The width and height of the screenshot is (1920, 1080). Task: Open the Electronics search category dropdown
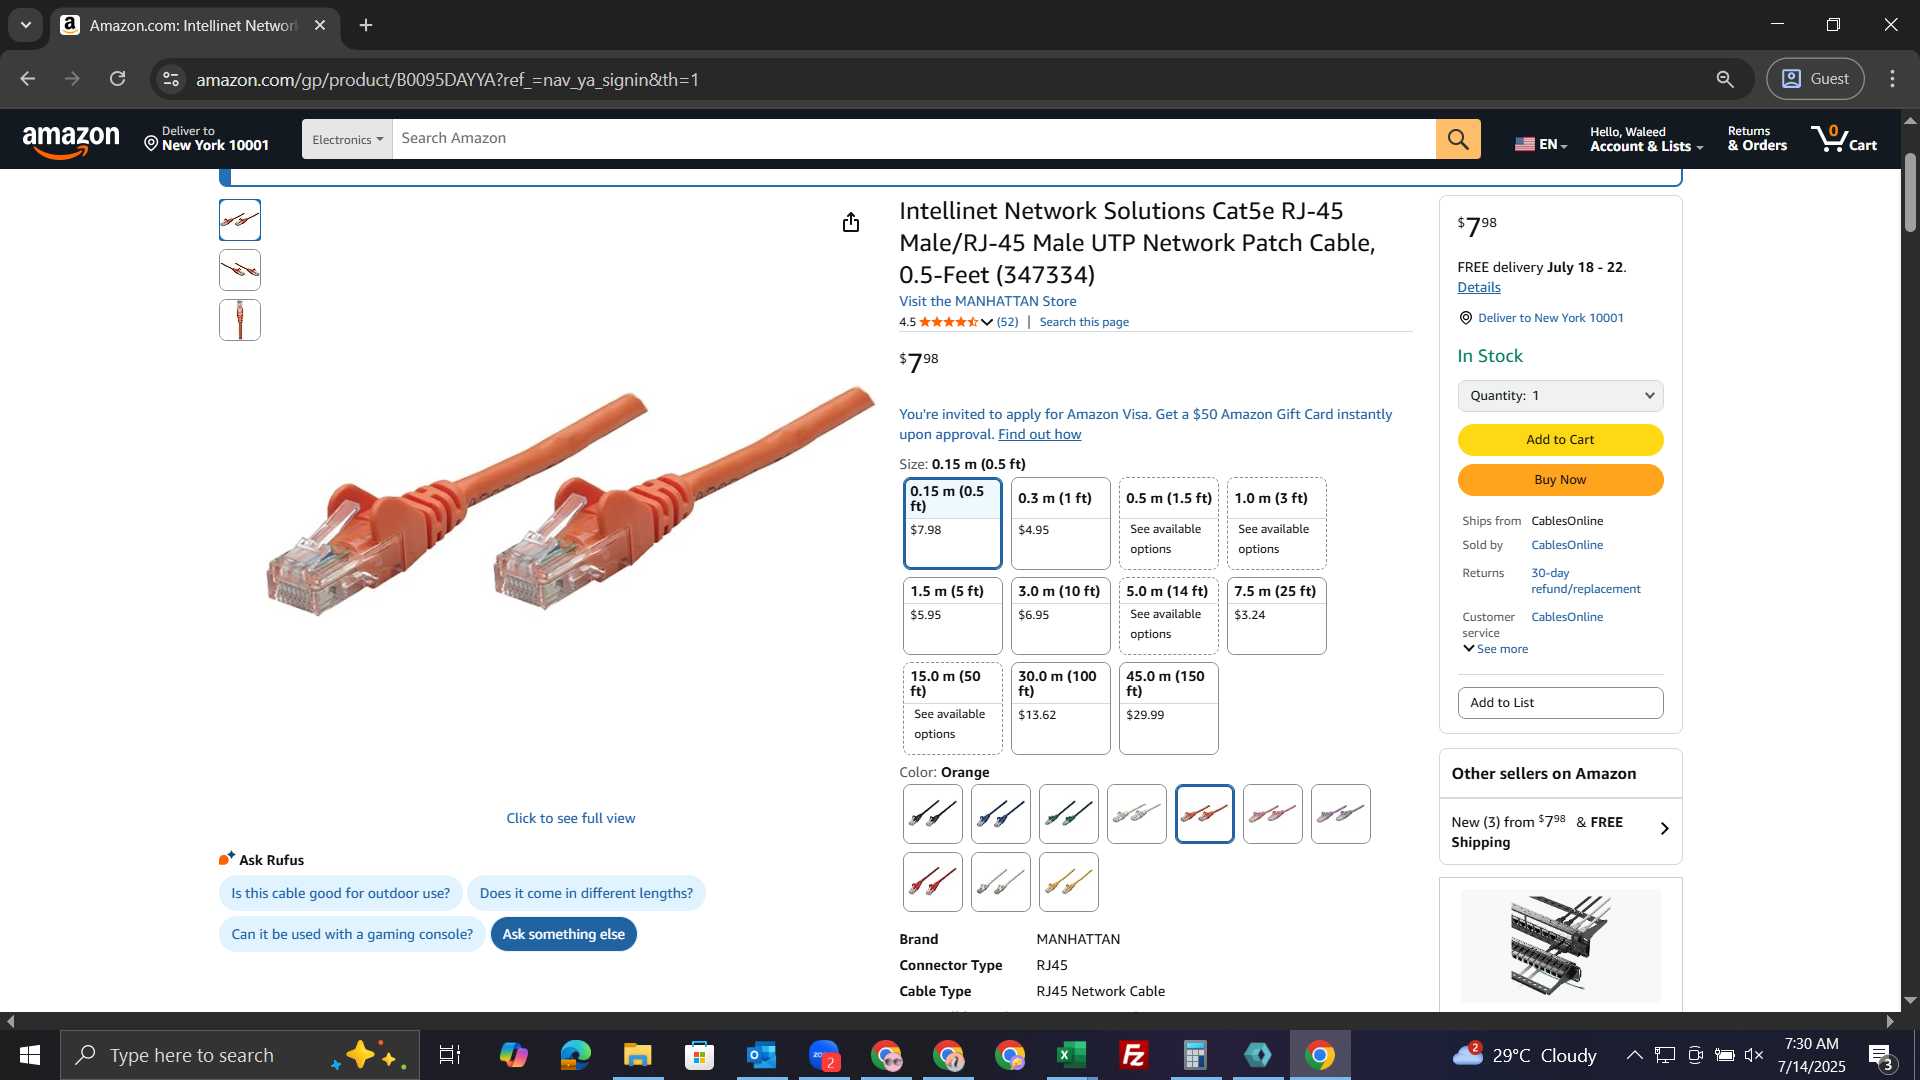coord(347,139)
